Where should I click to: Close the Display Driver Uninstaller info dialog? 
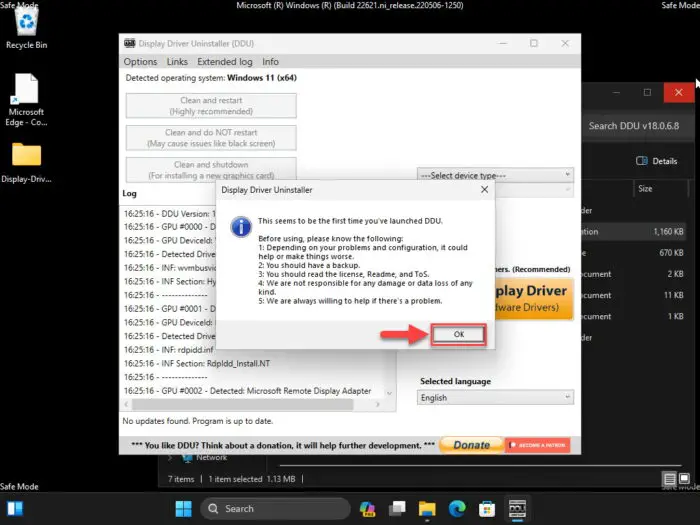[484, 190]
